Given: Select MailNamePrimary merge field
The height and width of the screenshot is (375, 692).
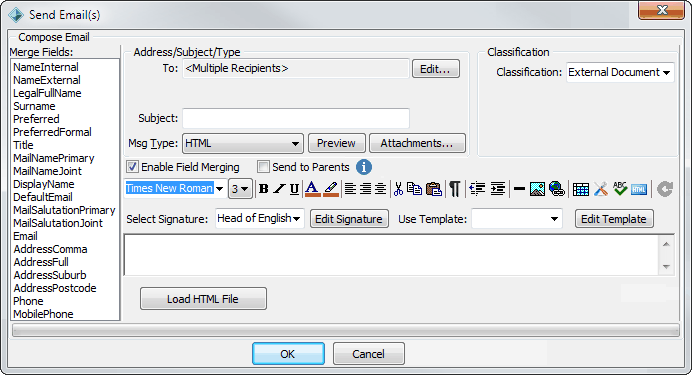Looking at the screenshot, I should tap(54, 158).
